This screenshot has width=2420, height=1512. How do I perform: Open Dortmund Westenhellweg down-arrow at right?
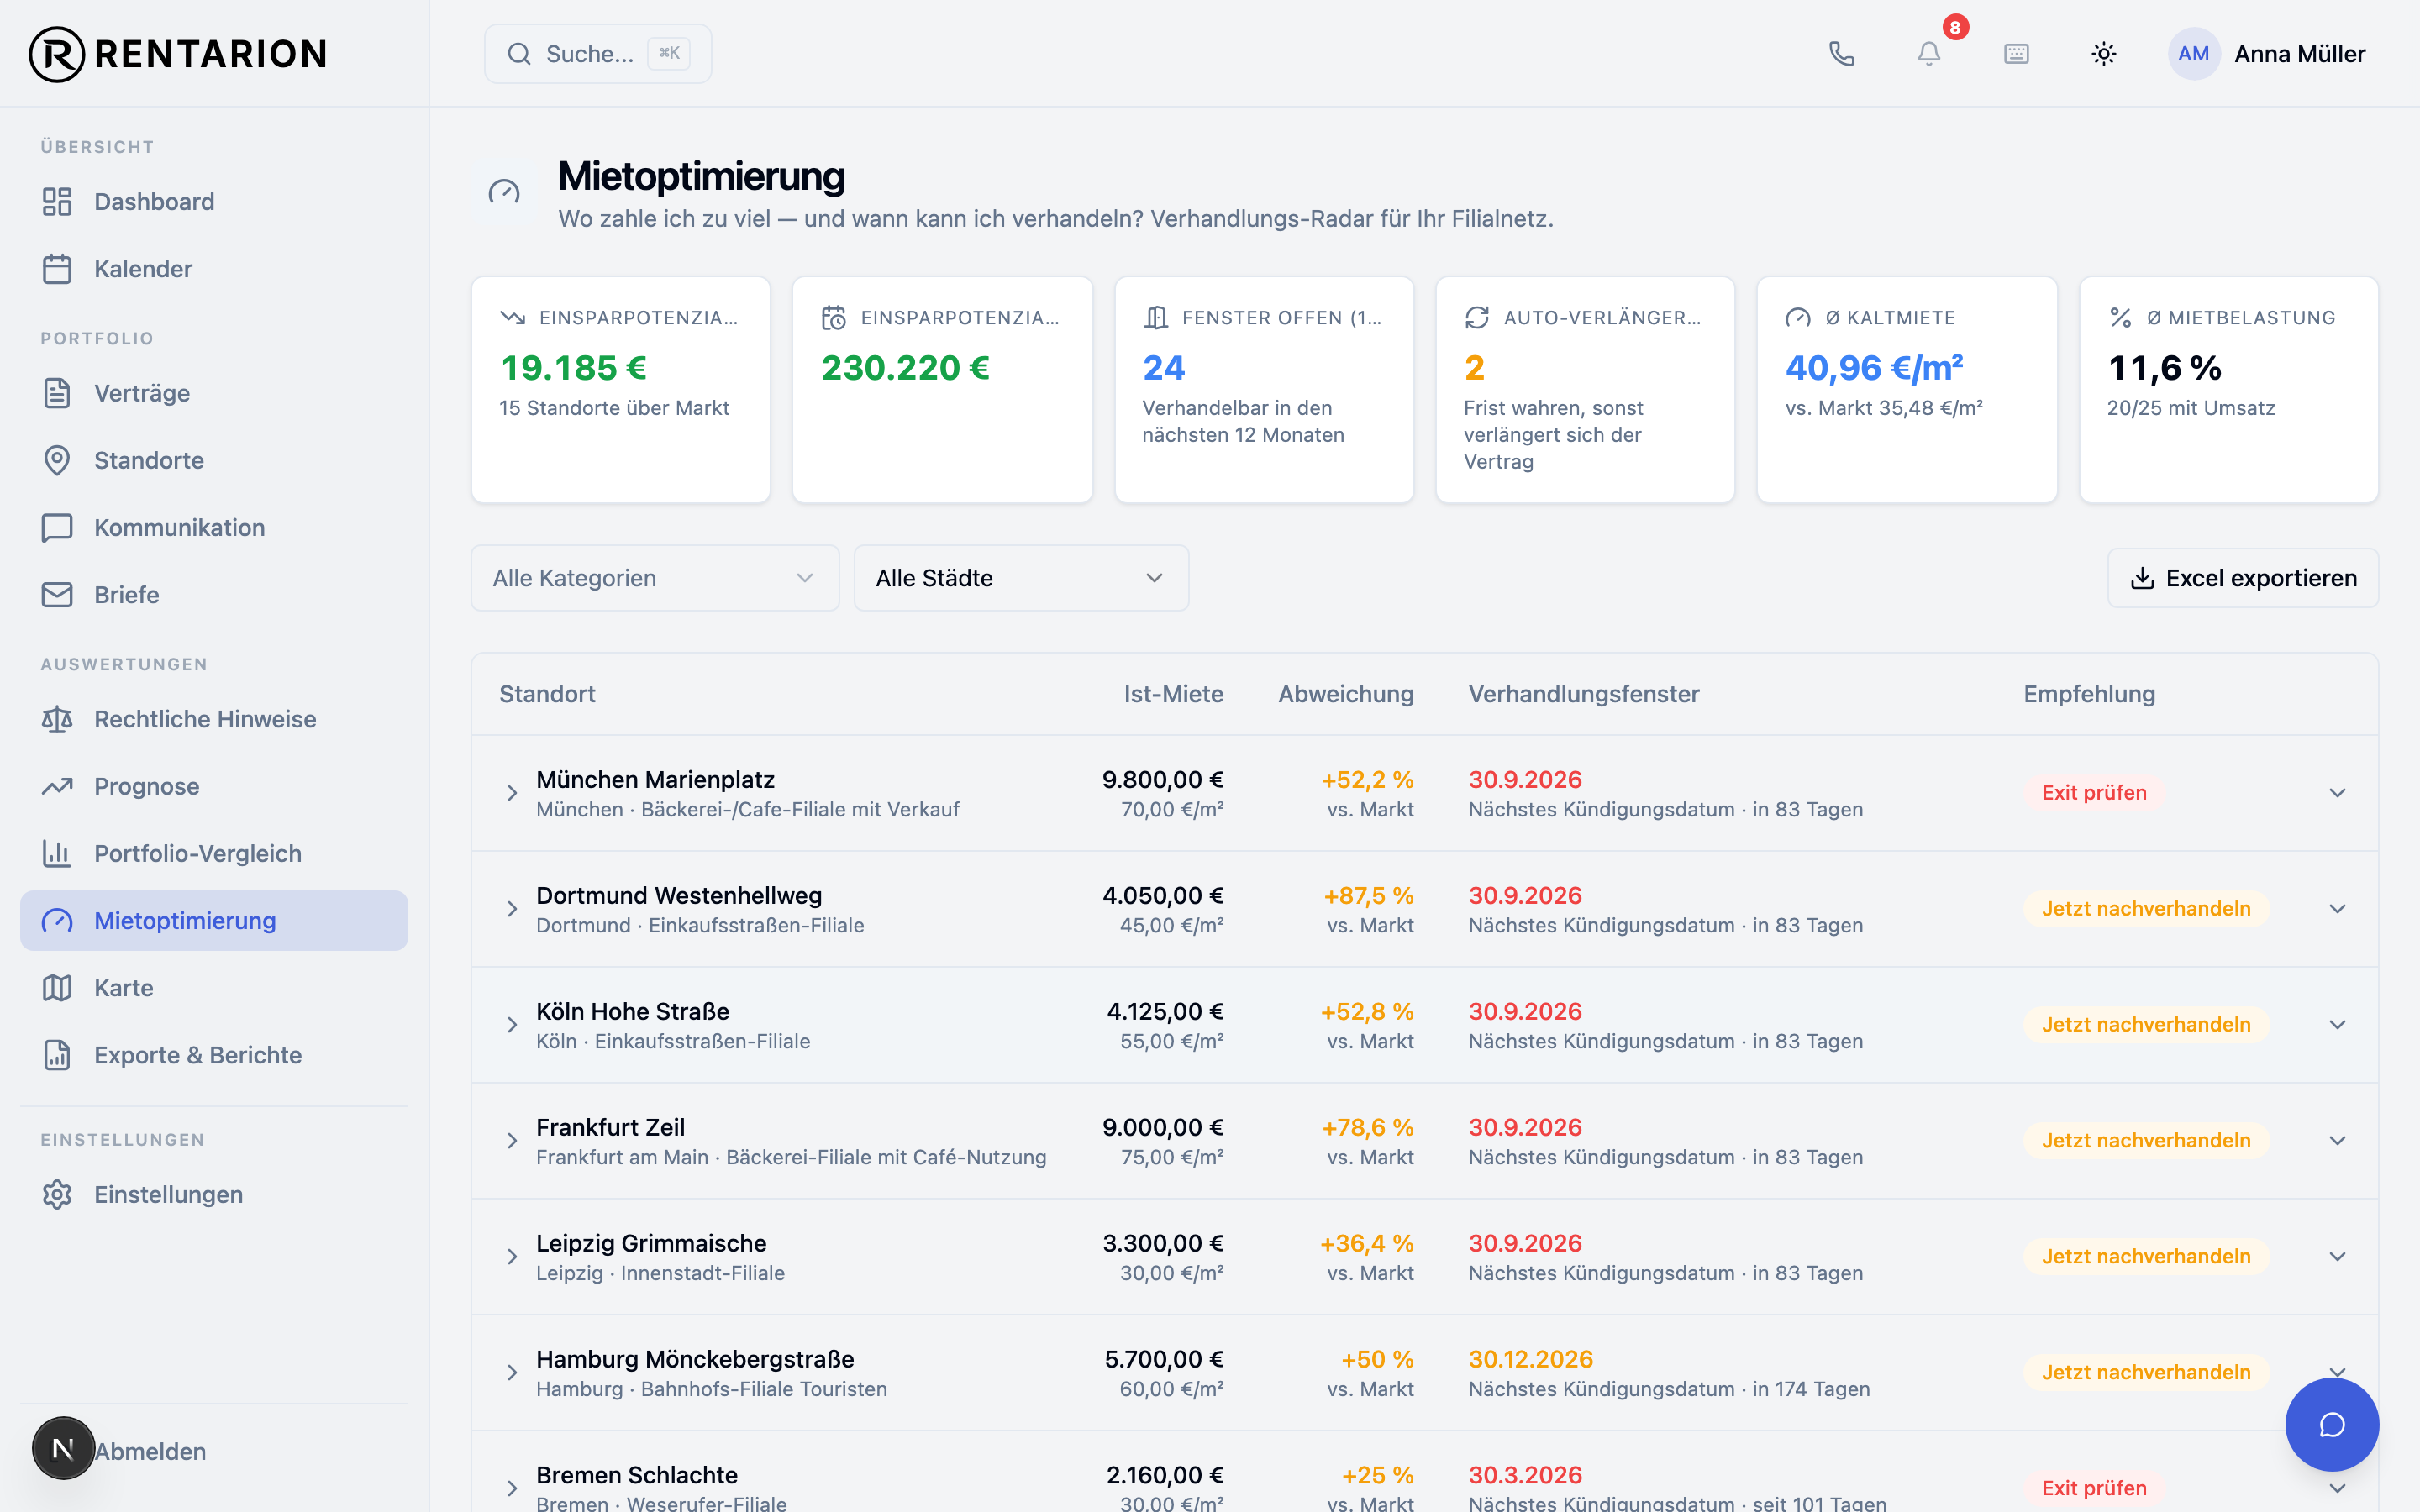coord(2337,909)
